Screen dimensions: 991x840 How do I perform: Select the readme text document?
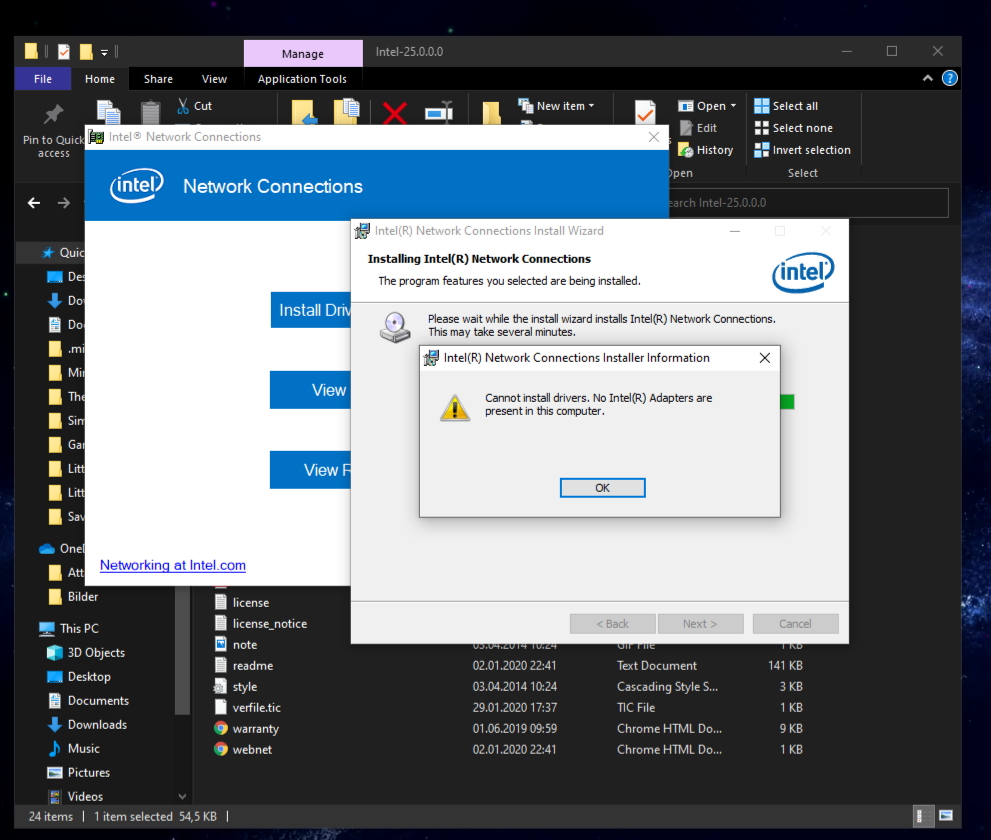click(x=253, y=666)
